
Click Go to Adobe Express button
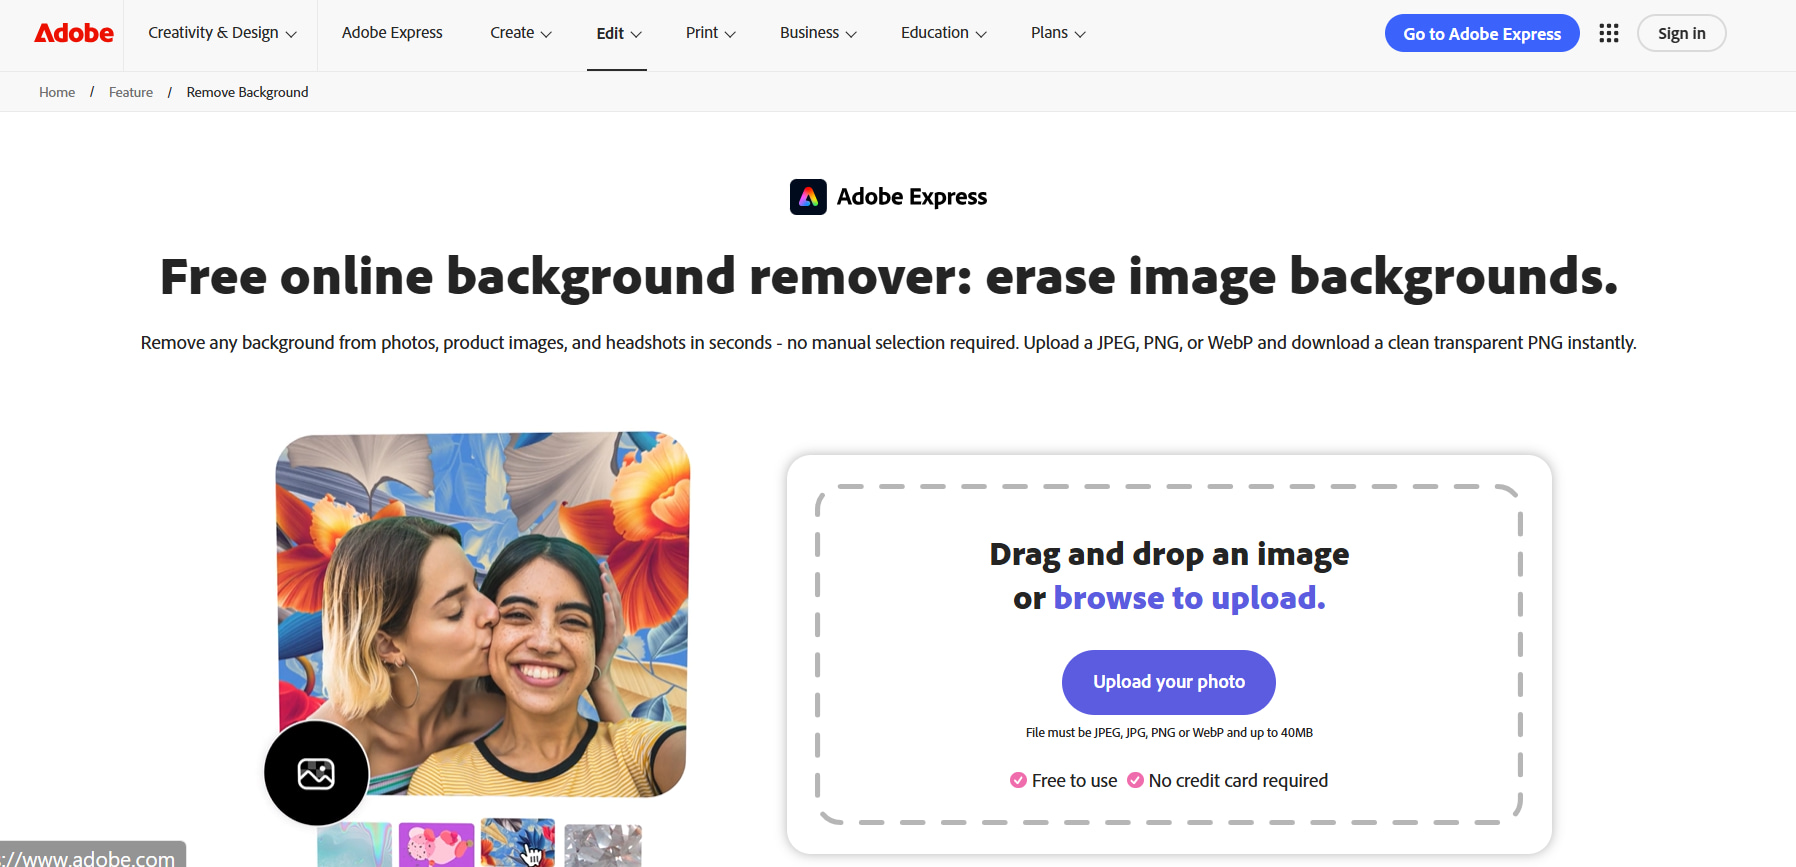tap(1482, 33)
